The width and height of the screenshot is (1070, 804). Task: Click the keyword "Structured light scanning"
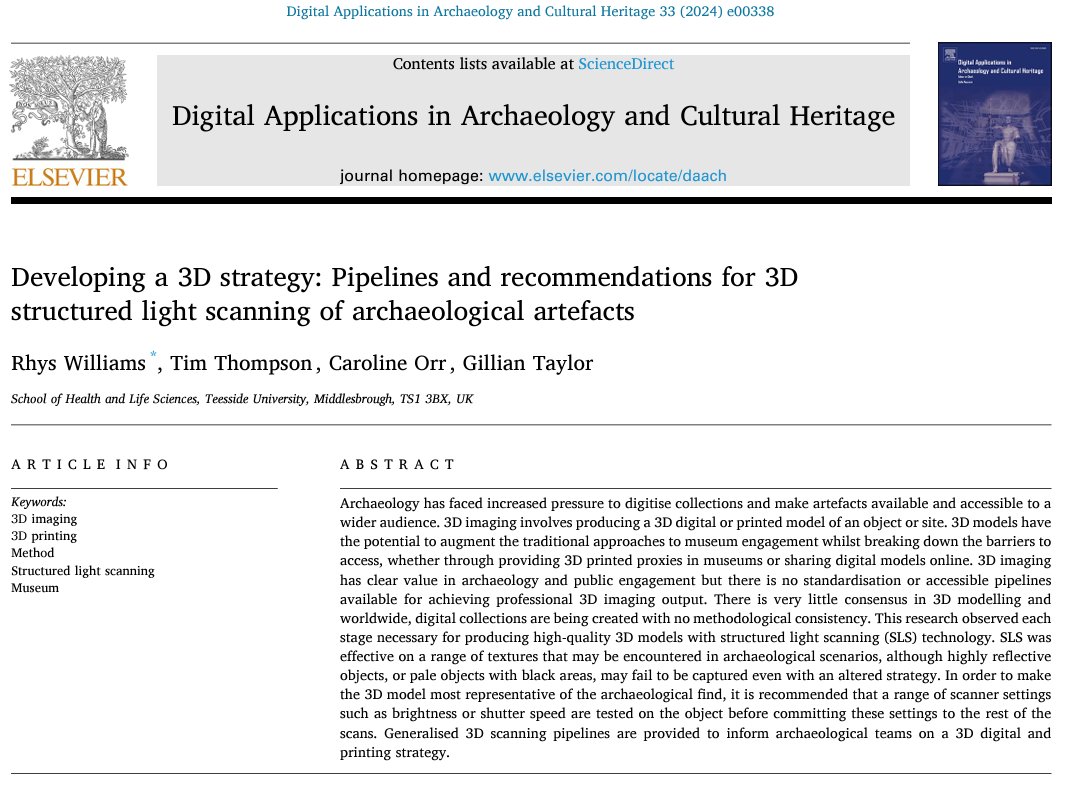point(83,571)
